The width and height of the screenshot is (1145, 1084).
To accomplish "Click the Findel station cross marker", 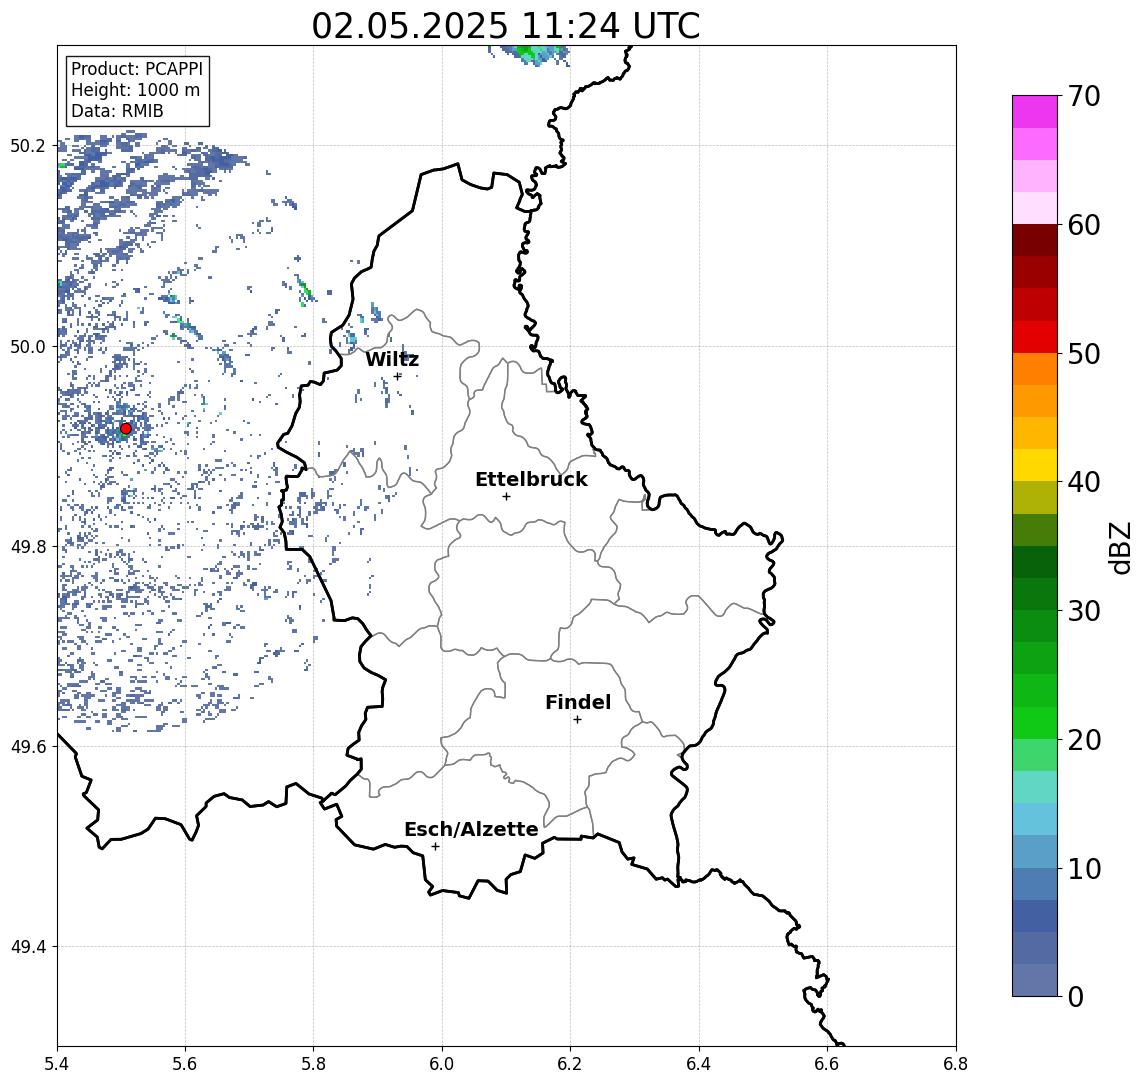I will click(x=577, y=720).
